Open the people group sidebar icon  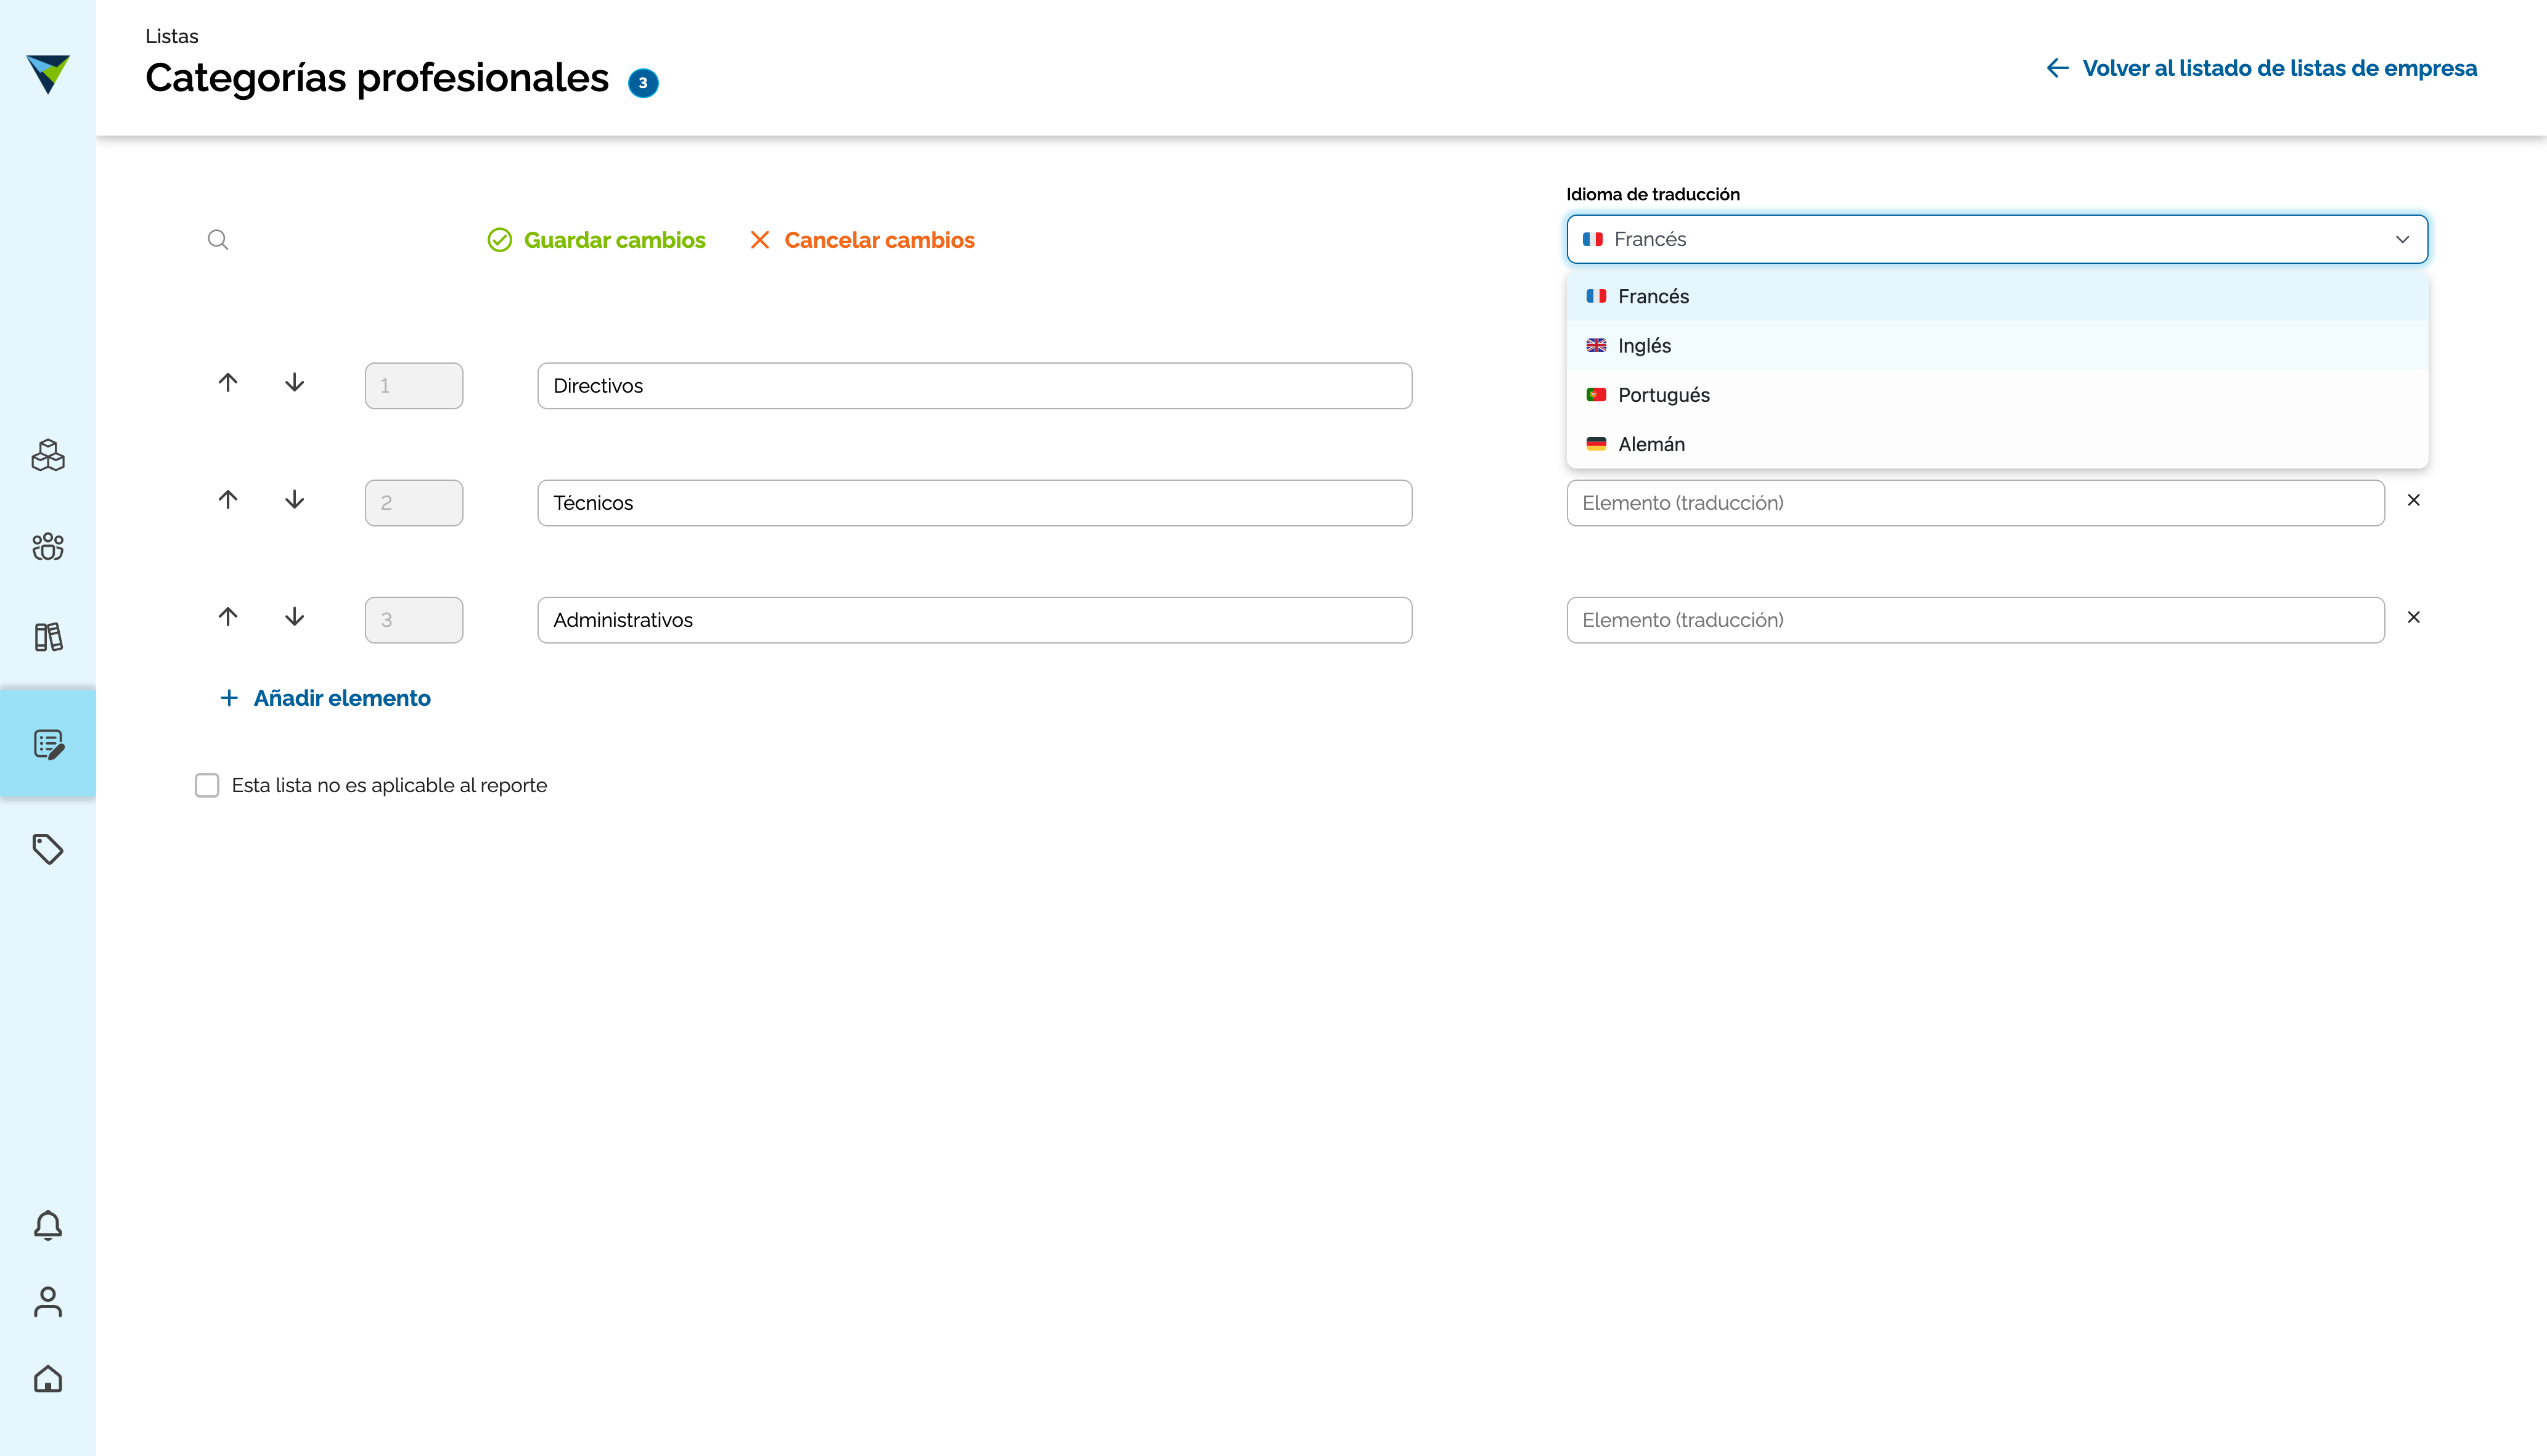tap(48, 546)
